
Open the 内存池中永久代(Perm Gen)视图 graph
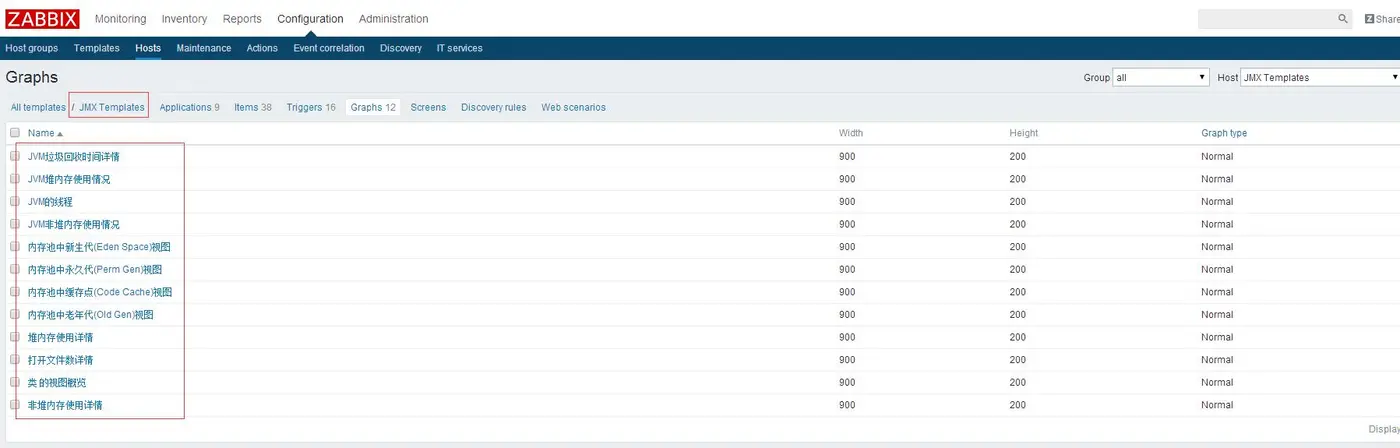[x=95, y=269]
